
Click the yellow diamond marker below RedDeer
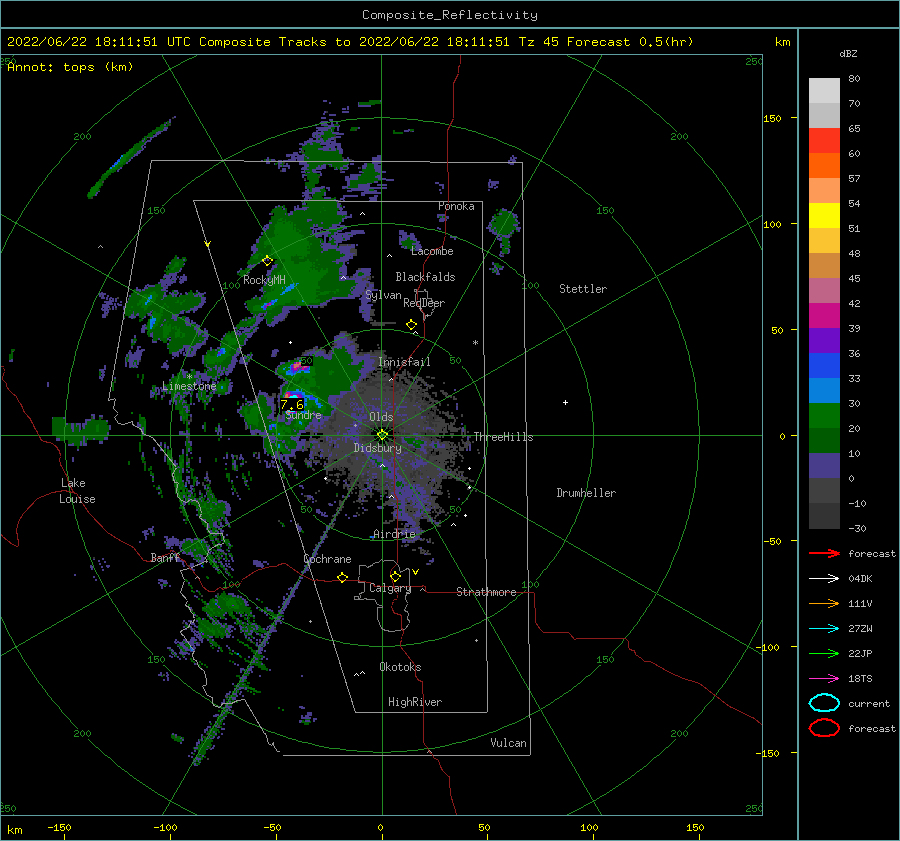(x=411, y=325)
